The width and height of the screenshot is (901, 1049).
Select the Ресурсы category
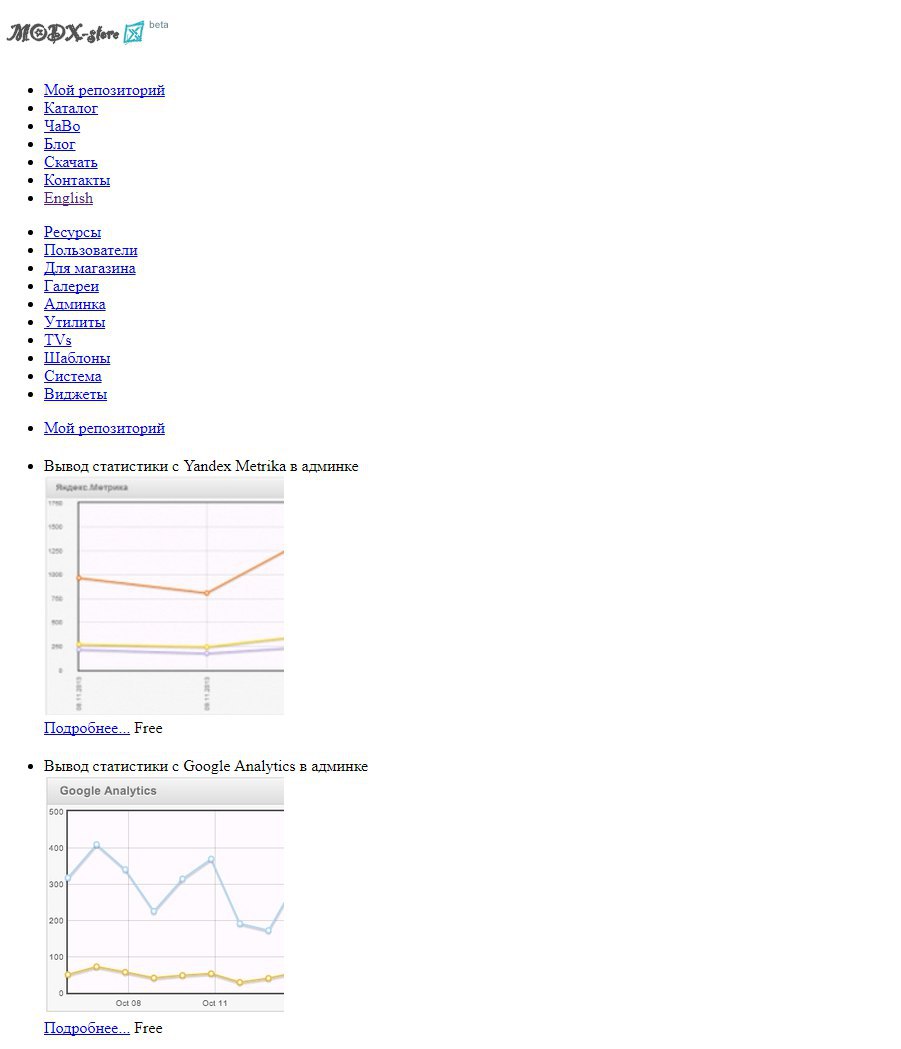point(72,232)
